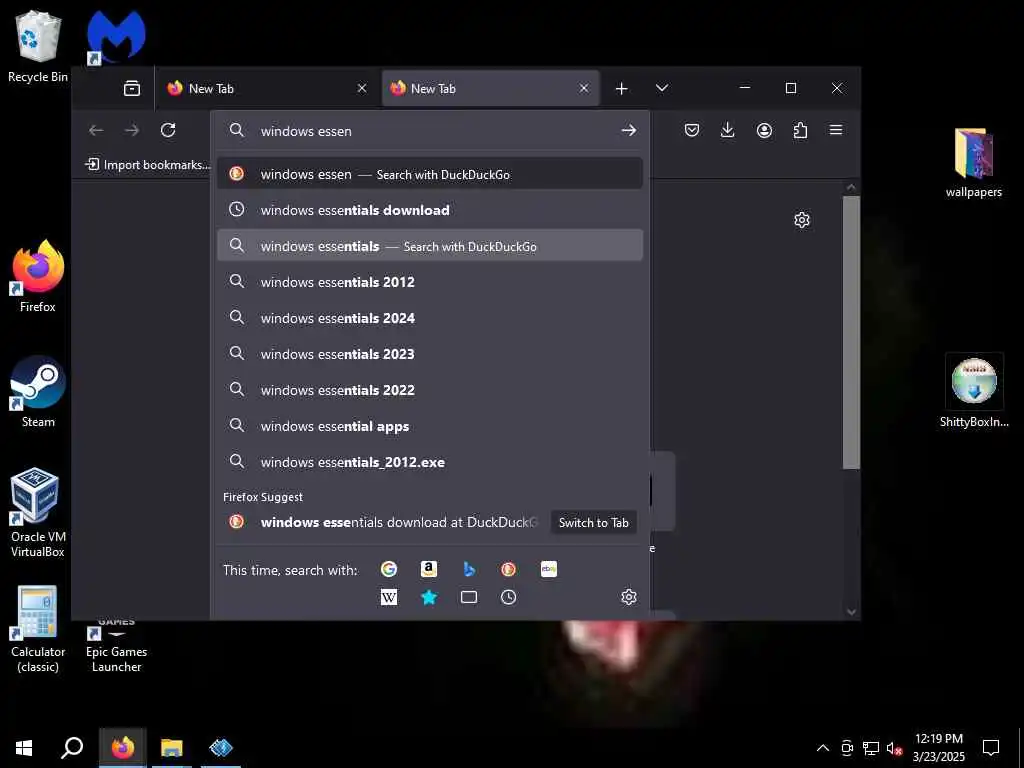Open the Firefox account icon
Viewport: 1024px width, 768px height.
[x=764, y=131]
